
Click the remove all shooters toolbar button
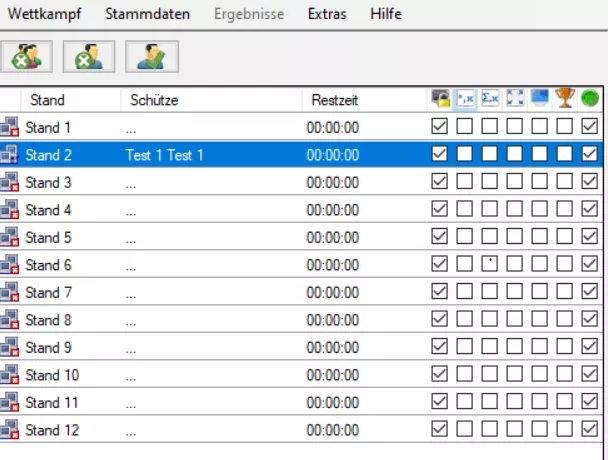point(27,58)
